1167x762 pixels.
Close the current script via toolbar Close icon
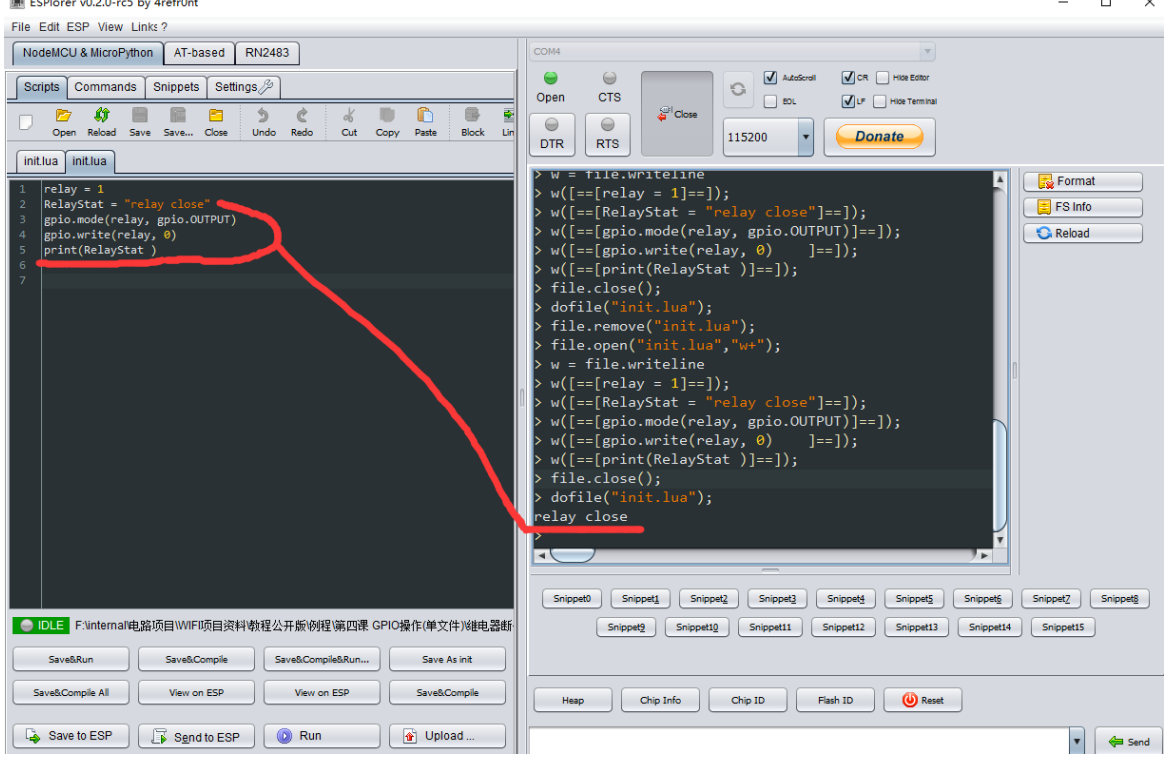216,122
